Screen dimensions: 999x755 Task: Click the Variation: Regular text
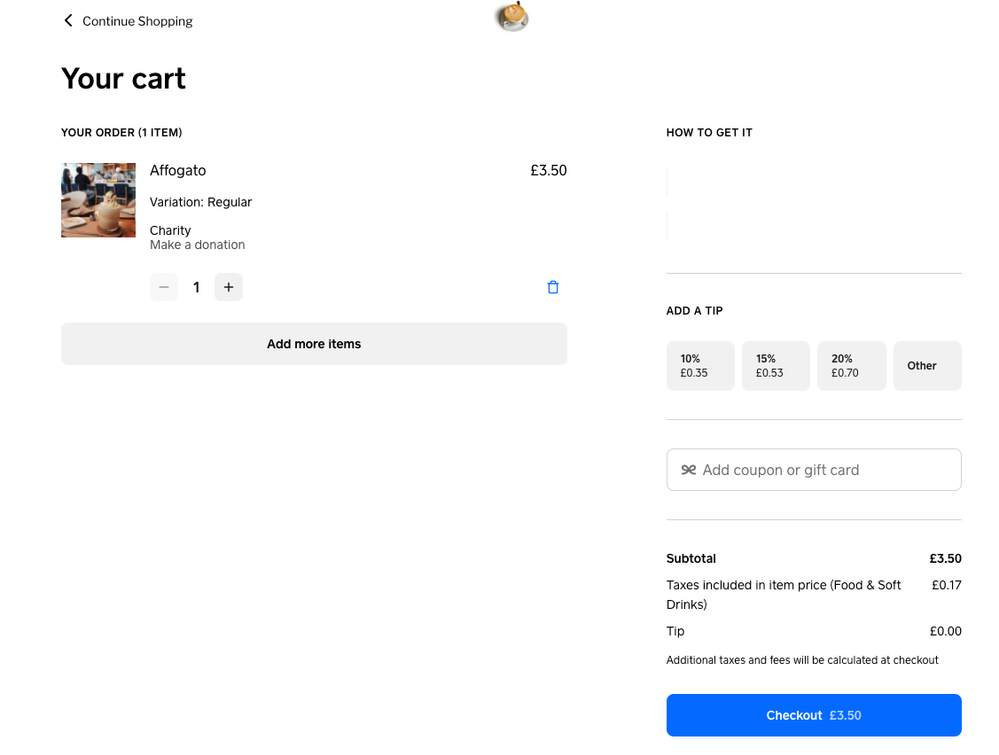pos(200,202)
